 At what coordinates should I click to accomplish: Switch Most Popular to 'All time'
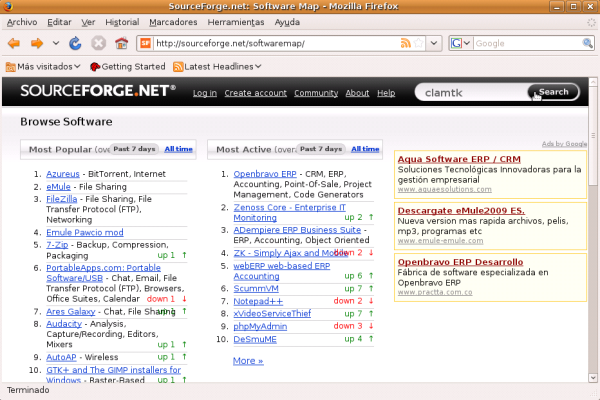[x=179, y=149]
